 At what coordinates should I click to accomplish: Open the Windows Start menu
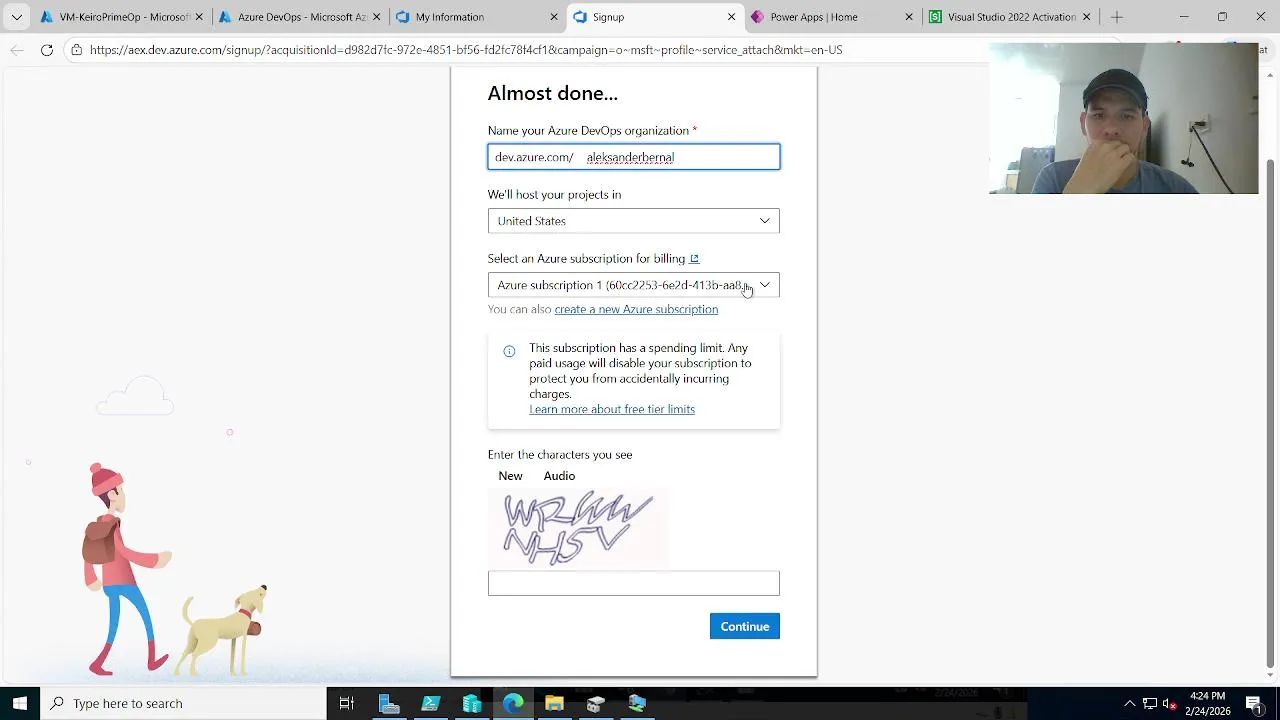[x=19, y=703]
